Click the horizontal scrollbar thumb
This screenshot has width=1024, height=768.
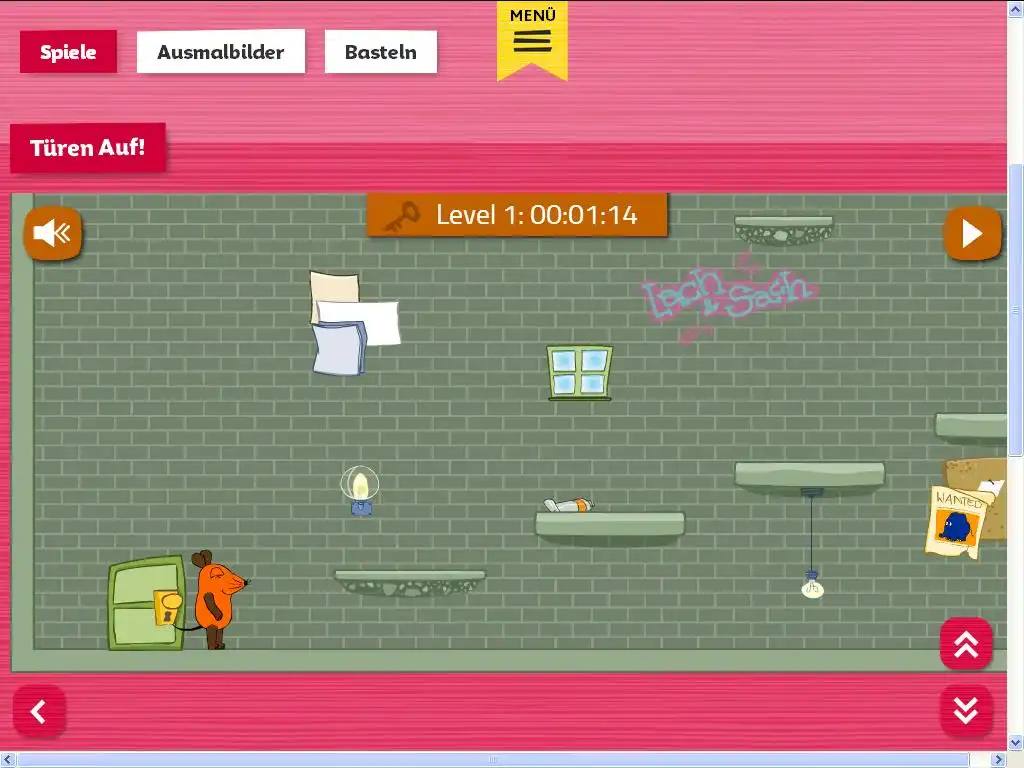click(x=493, y=760)
